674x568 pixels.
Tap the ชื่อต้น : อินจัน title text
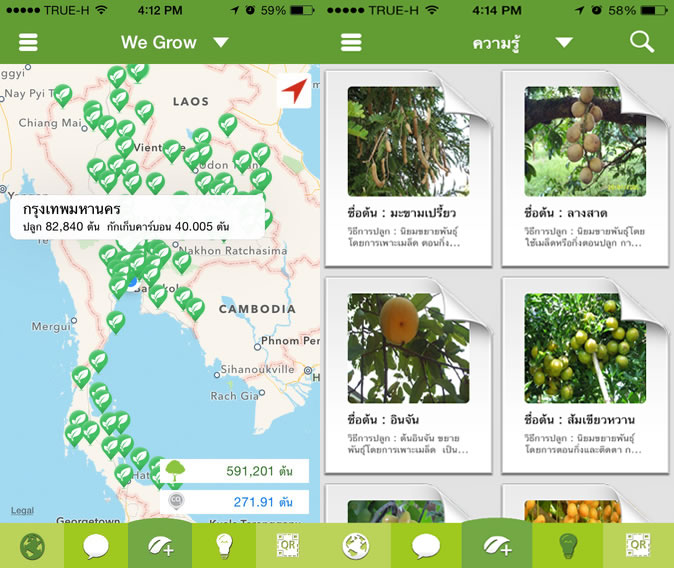383,420
